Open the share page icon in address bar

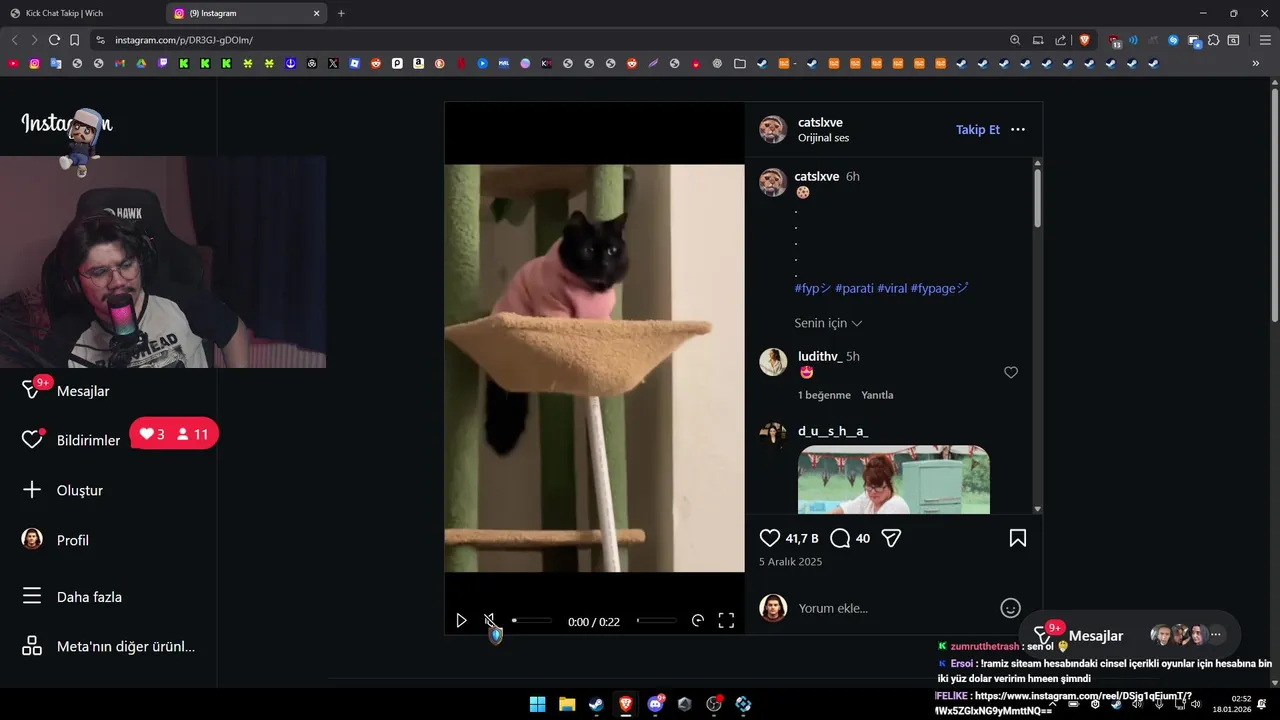click(1061, 40)
